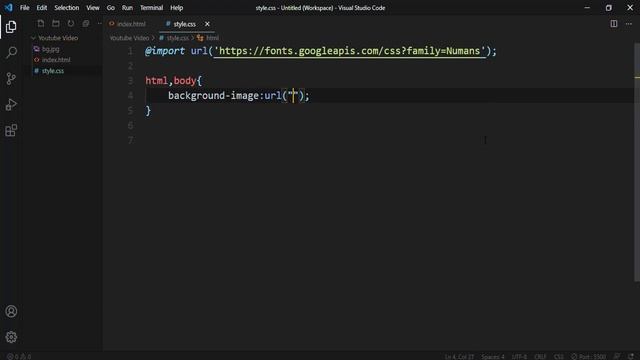Click the Go Live Port 5500 status item
This screenshot has height=360, width=640.
[588, 357]
